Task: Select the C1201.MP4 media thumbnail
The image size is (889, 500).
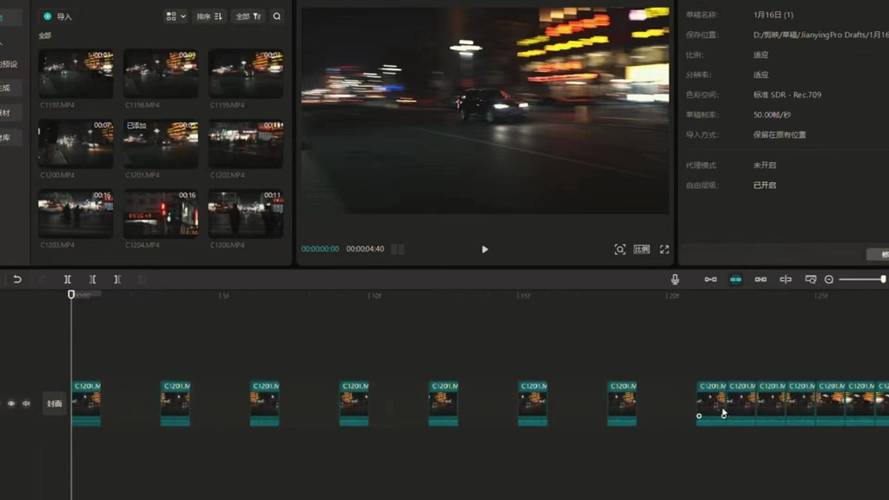Action: point(161,145)
